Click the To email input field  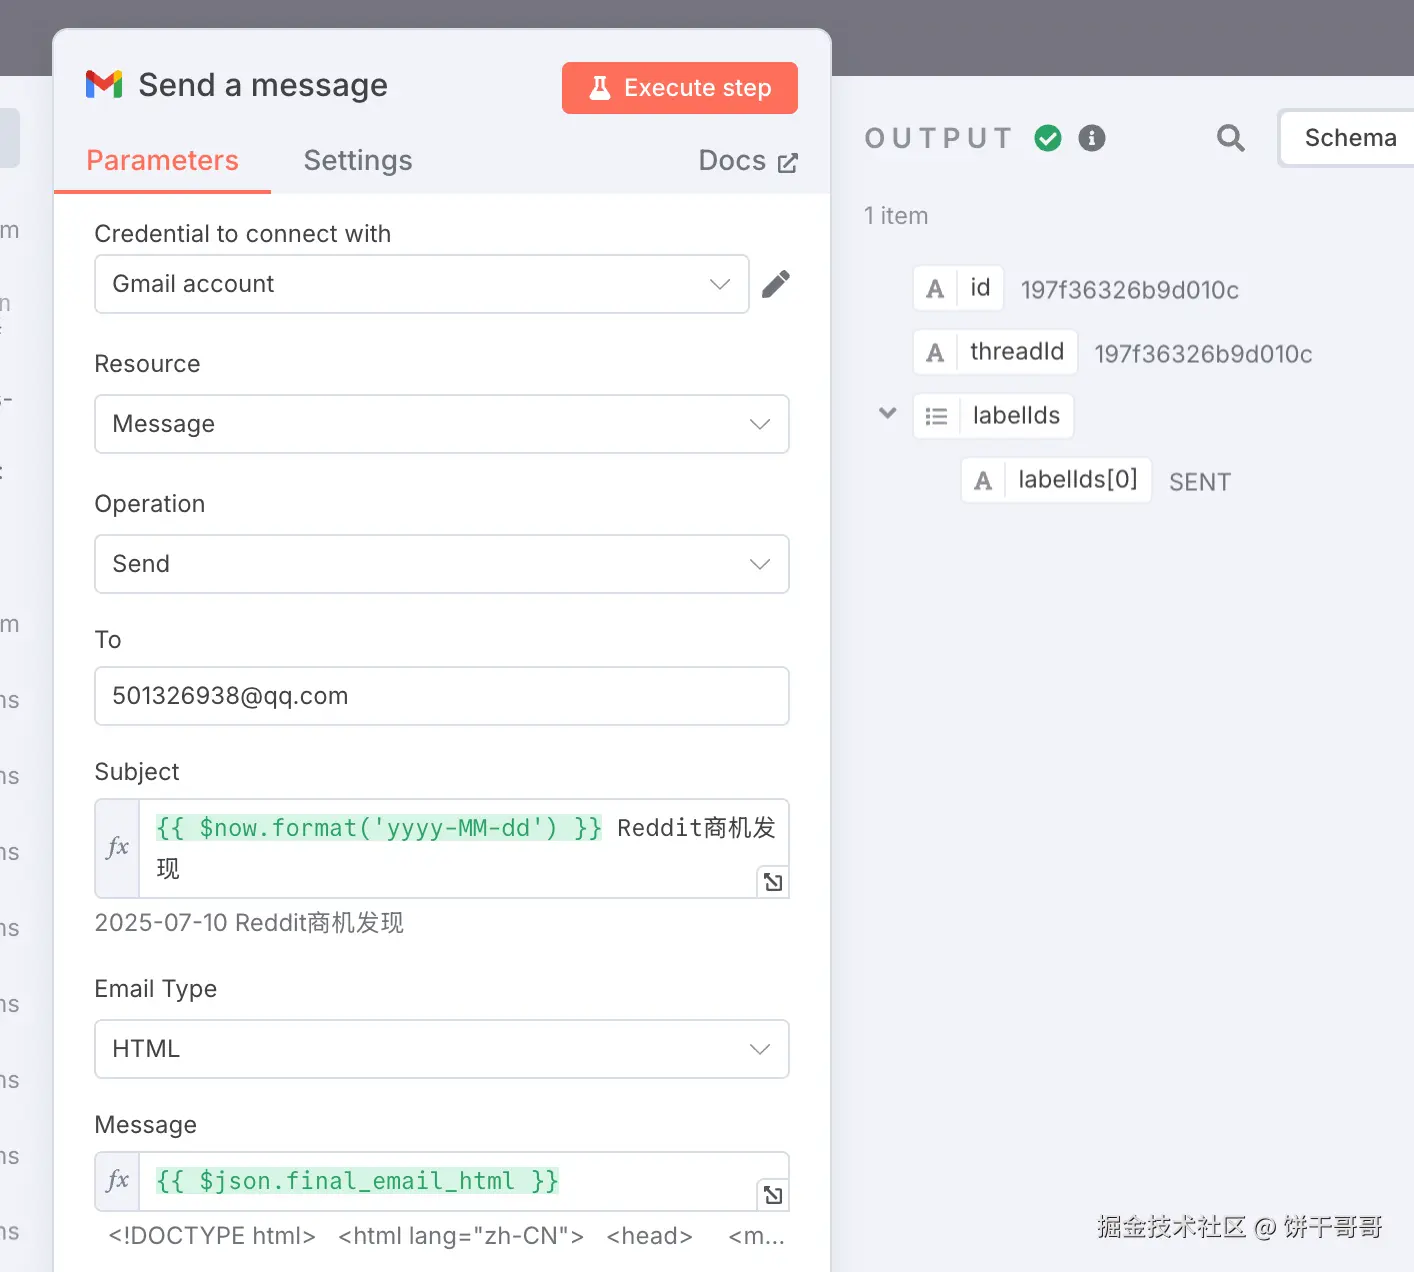tap(442, 696)
